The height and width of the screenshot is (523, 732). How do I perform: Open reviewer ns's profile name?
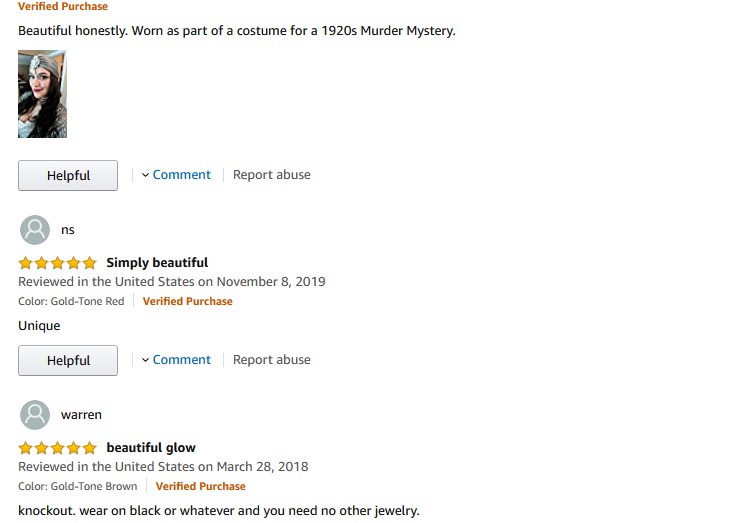tap(68, 230)
